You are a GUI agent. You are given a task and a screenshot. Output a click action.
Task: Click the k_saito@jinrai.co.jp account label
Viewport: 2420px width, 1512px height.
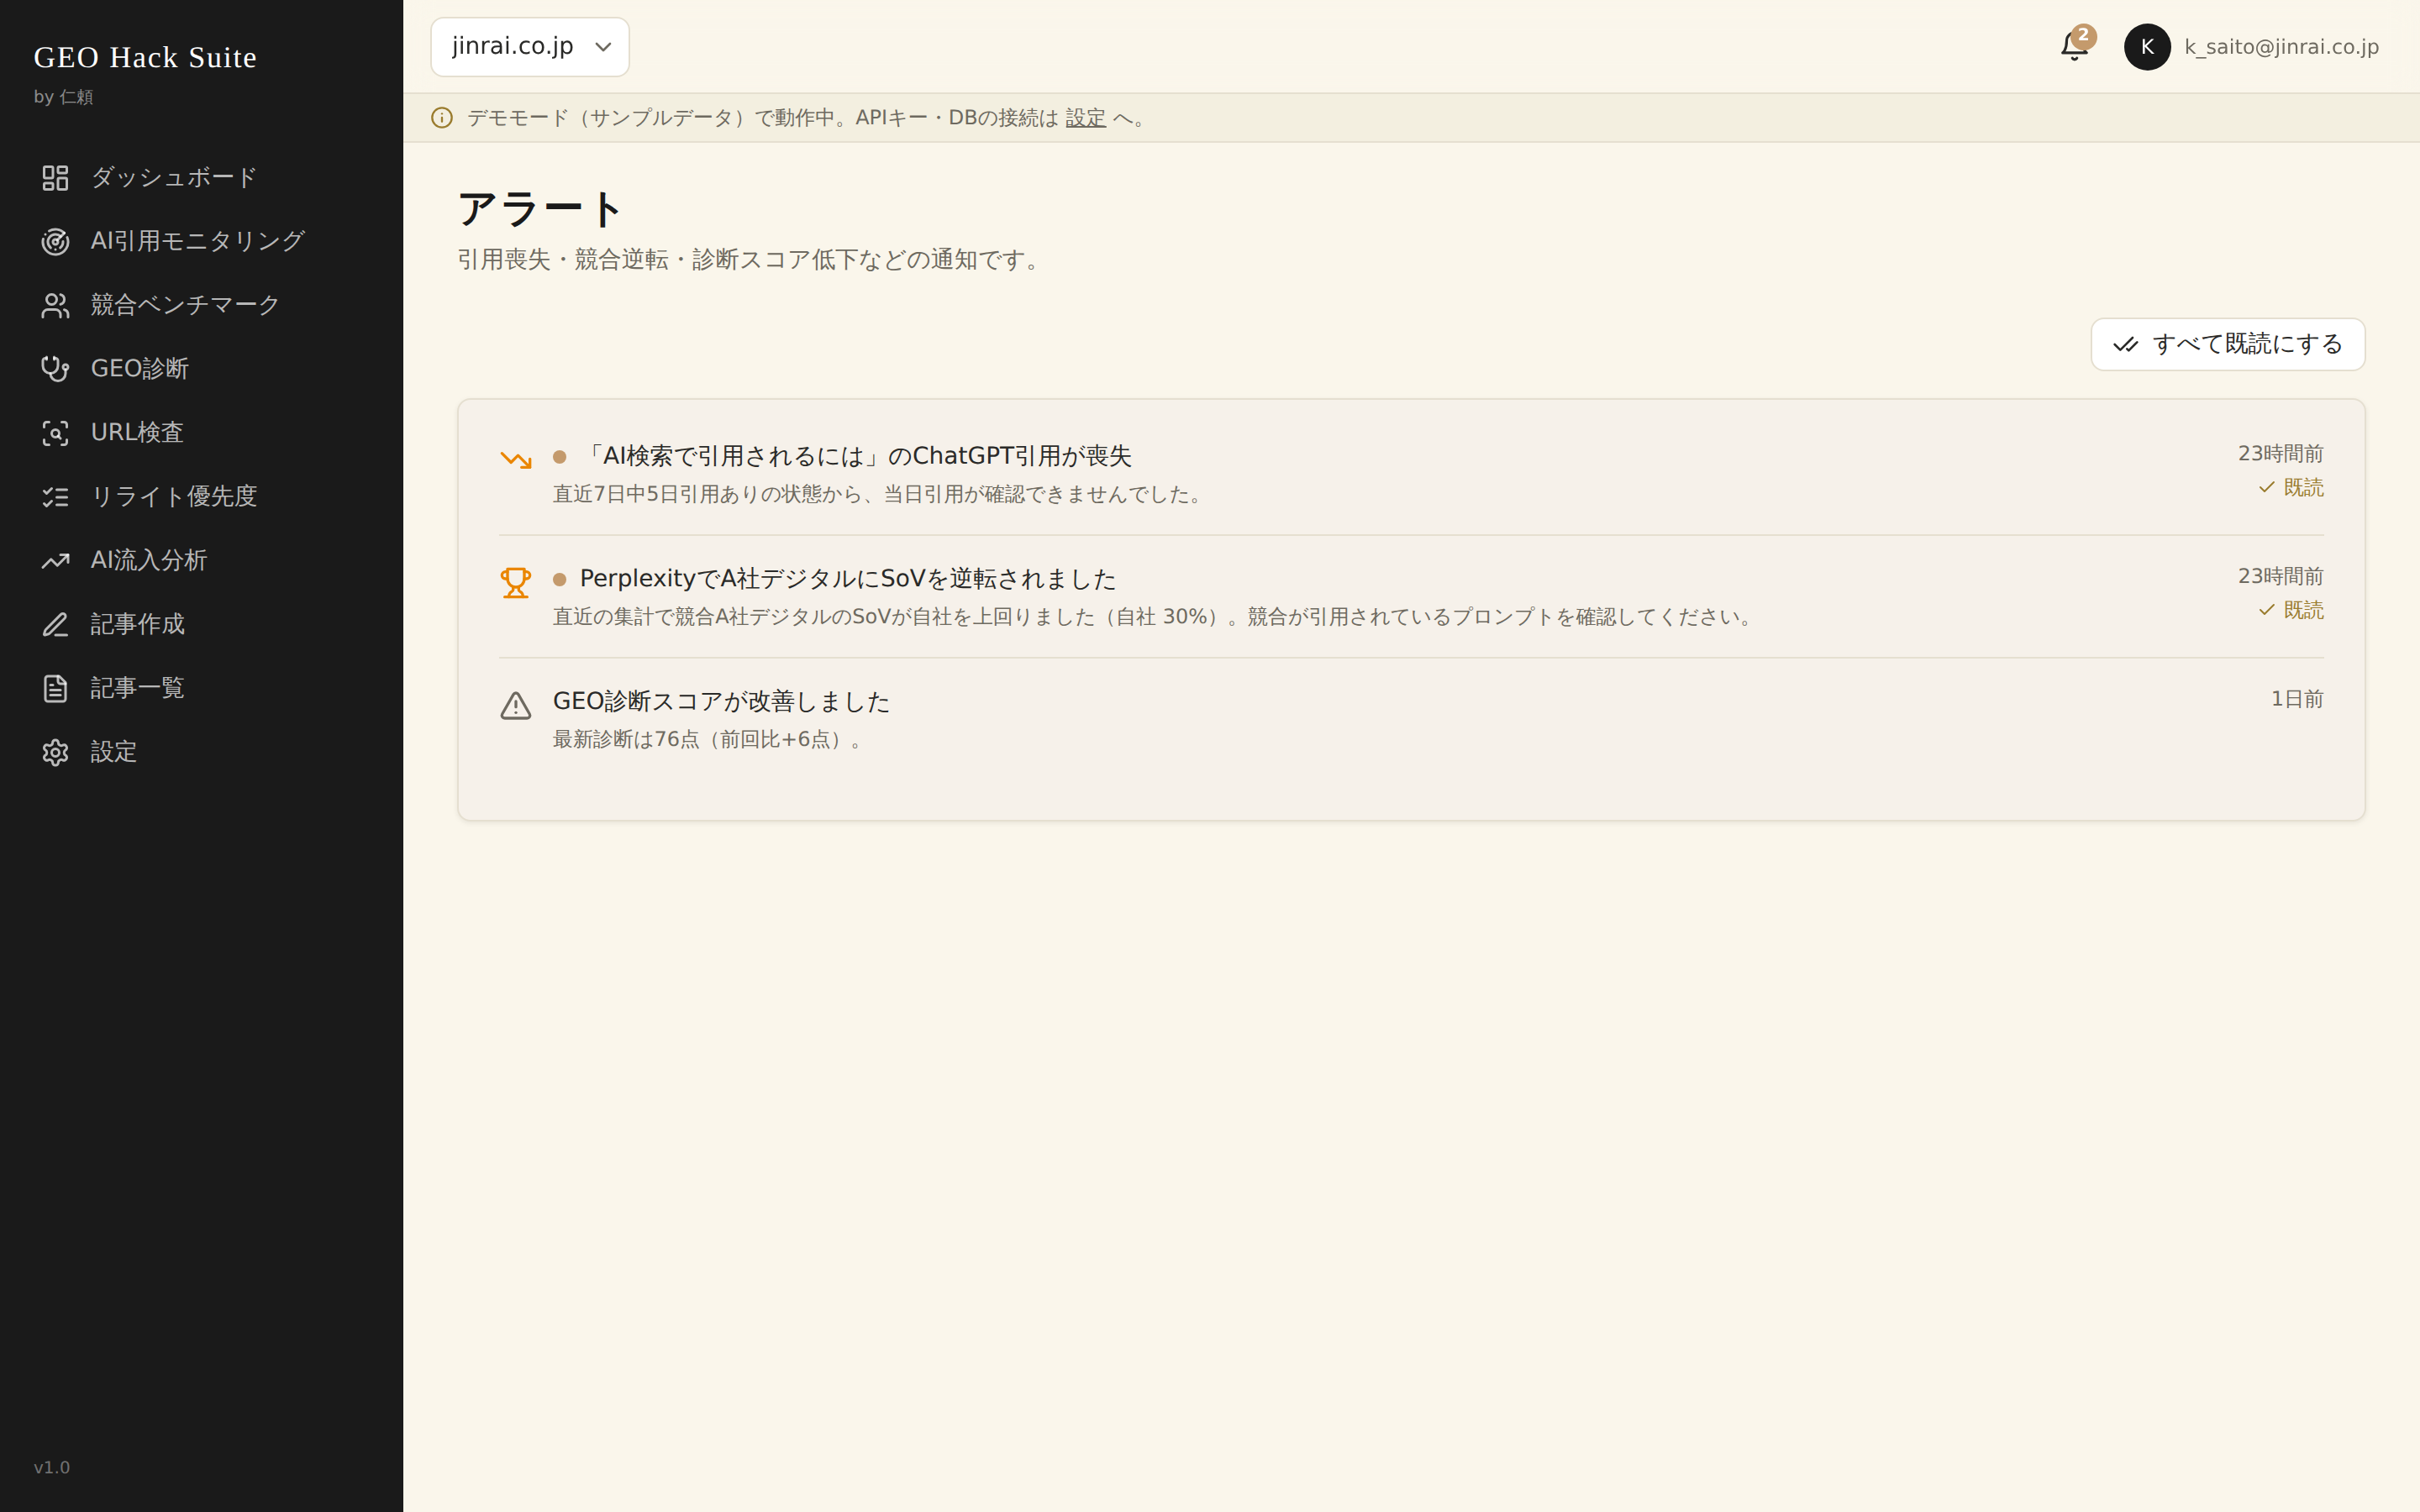pyautogui.click(x=2282, y=47)
